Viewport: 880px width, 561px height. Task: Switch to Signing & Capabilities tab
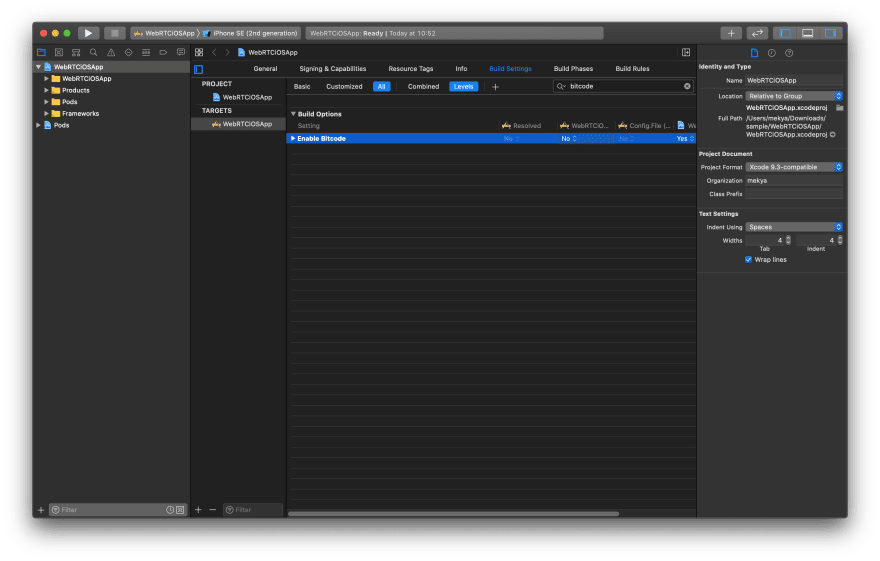[332, 68]
